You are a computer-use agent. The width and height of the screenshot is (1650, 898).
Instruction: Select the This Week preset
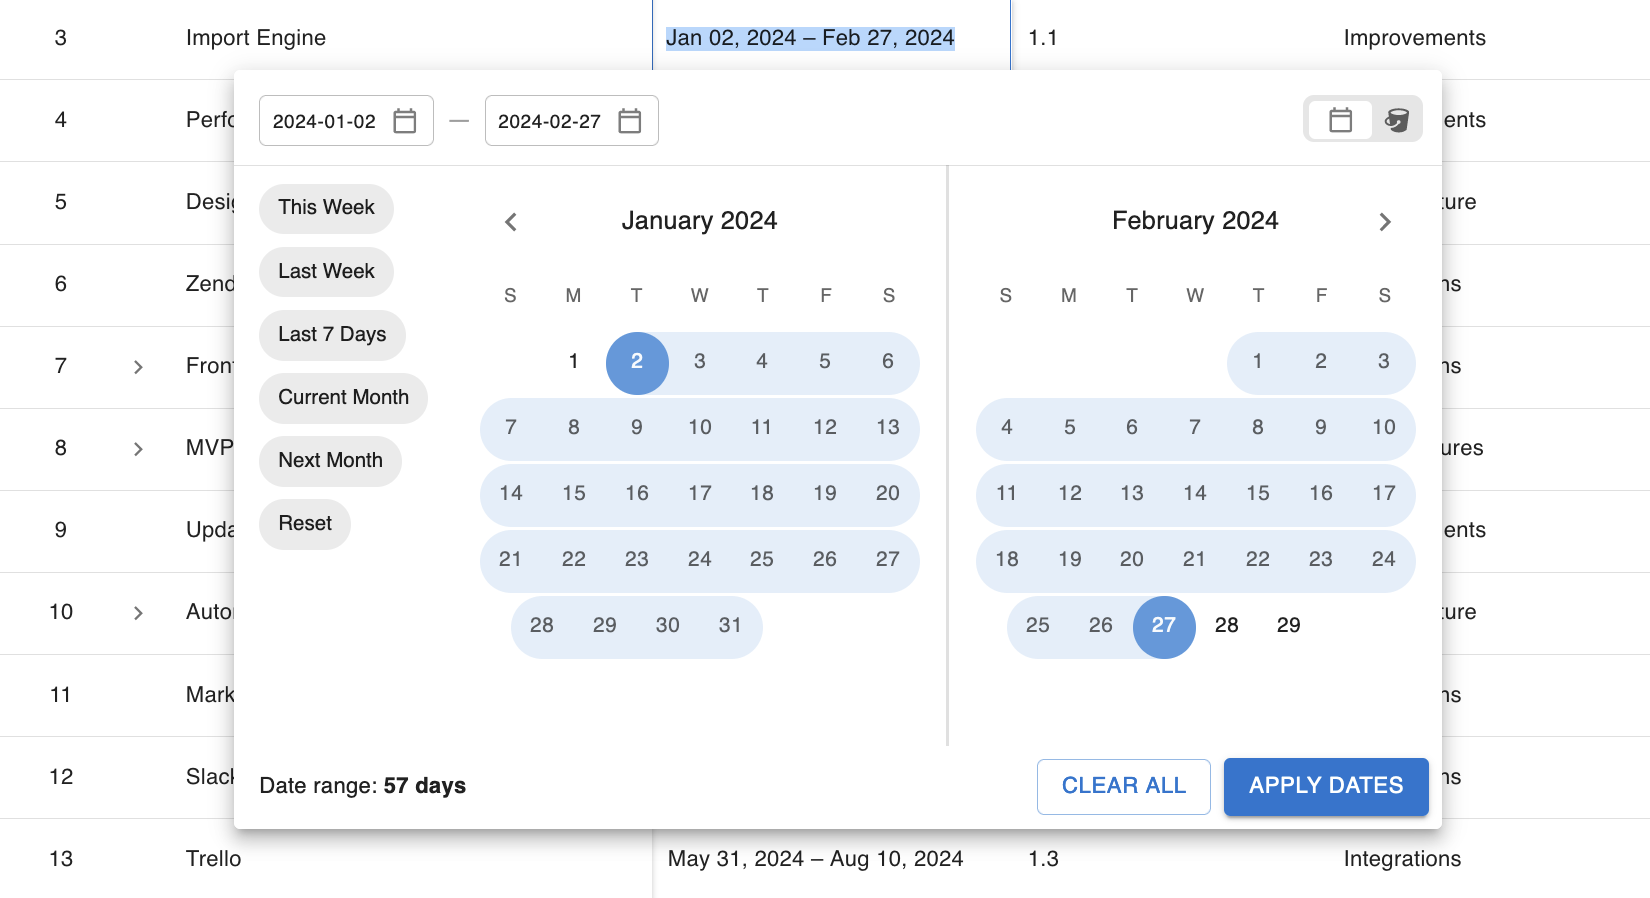[326, 208]
